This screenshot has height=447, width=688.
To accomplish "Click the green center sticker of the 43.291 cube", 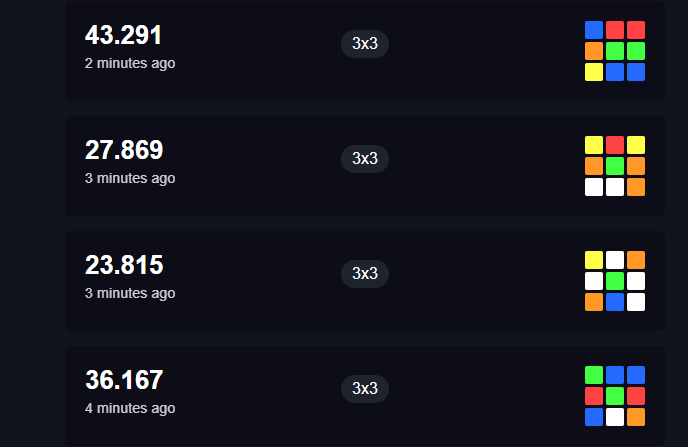I will coord(615,51).
